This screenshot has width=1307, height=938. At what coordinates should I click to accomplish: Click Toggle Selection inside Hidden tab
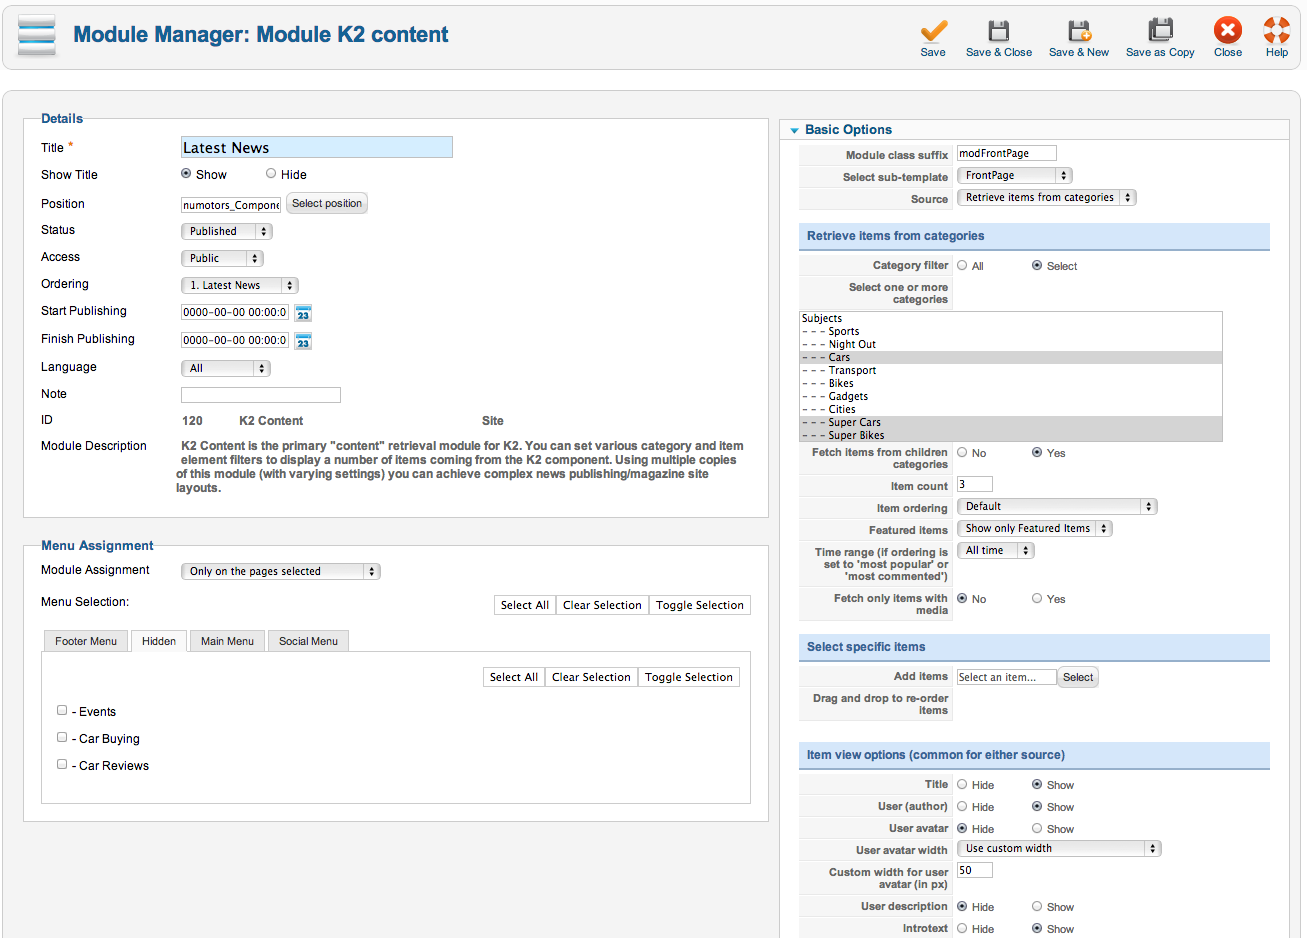(689, 677)
